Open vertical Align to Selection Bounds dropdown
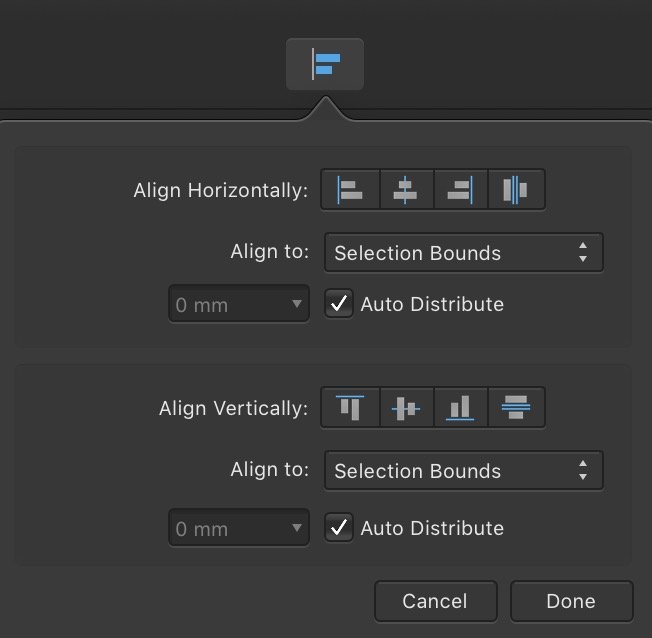 click(464, 471)
